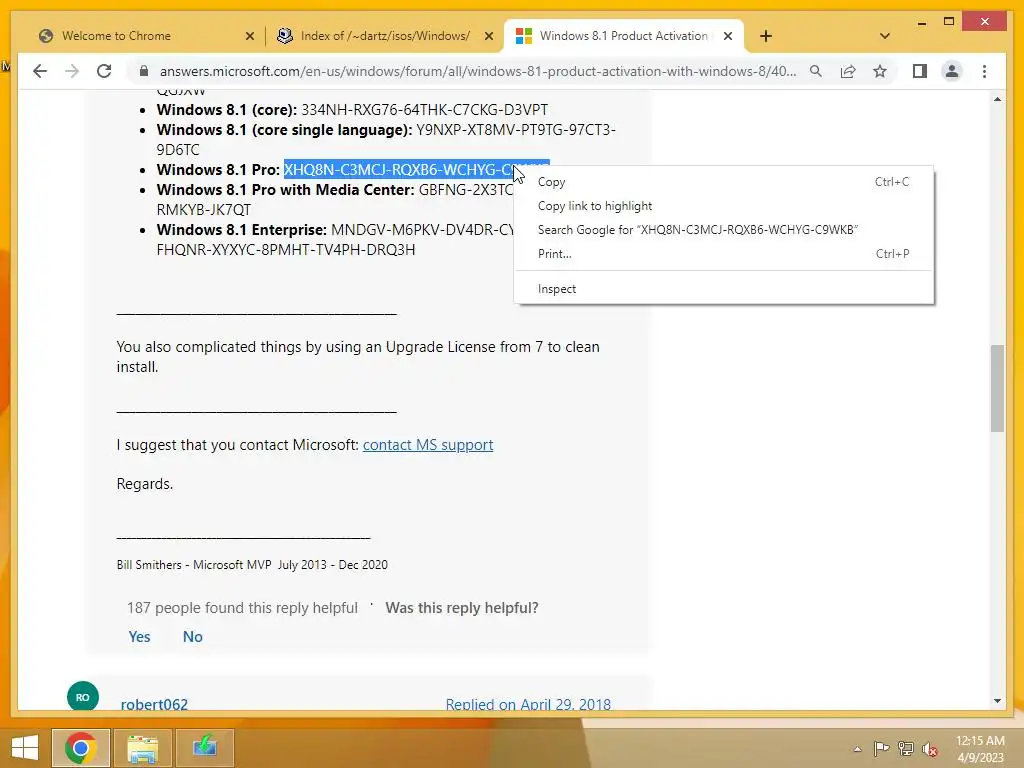This screenshot has height=768, width=1024.
Task: Share this page using the share icon
Action: tap(848, 71)
